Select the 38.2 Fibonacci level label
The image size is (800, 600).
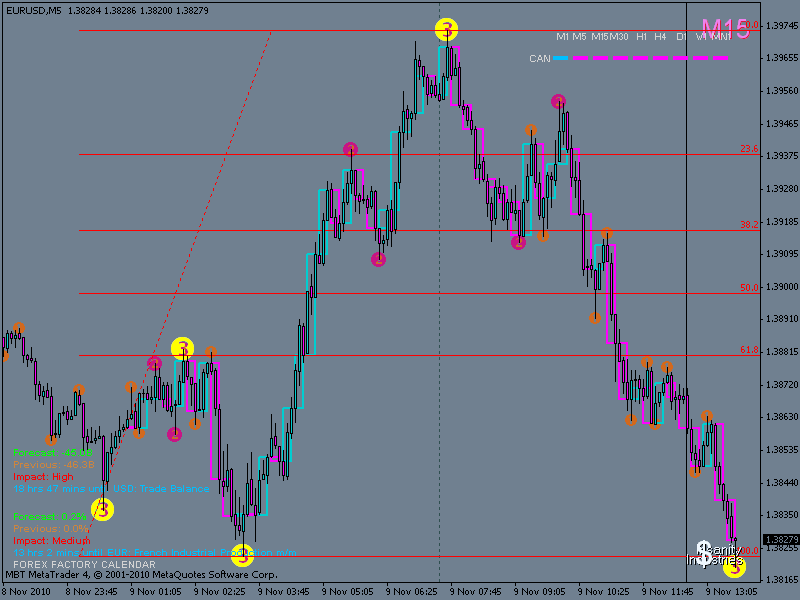pyautogui.click(x=749, y=224)
